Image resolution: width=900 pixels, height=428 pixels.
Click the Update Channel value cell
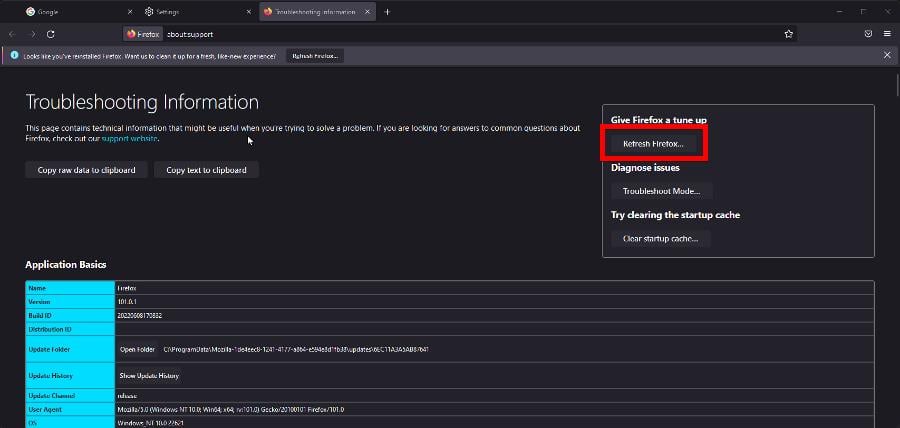coord(494,396)
